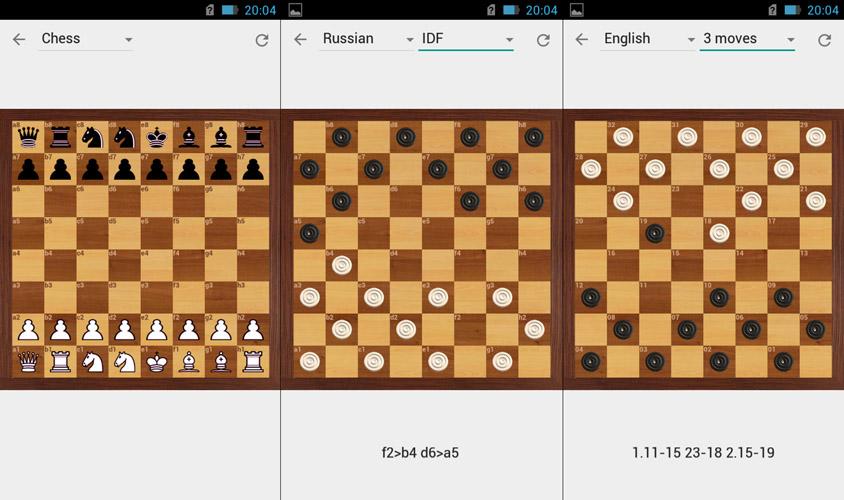This screenshot has height=500, width=844.
Task: Select the black king on e8
Action: click(x=157, y=137)
